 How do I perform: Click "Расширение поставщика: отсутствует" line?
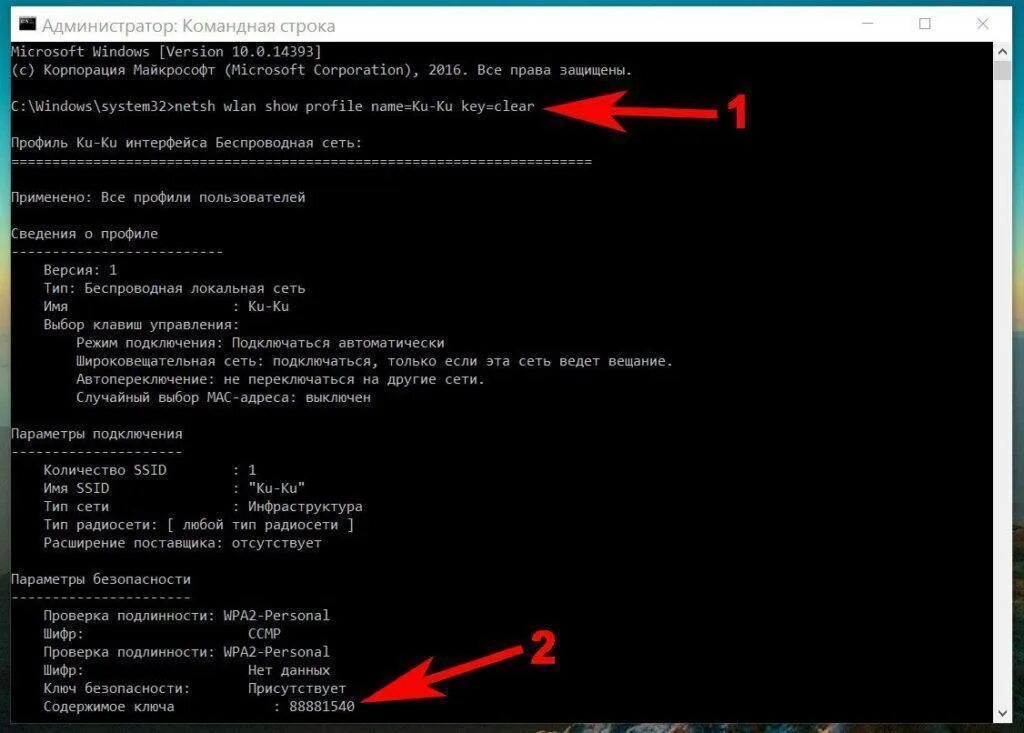pyautogui.click(x=183, y=543)
